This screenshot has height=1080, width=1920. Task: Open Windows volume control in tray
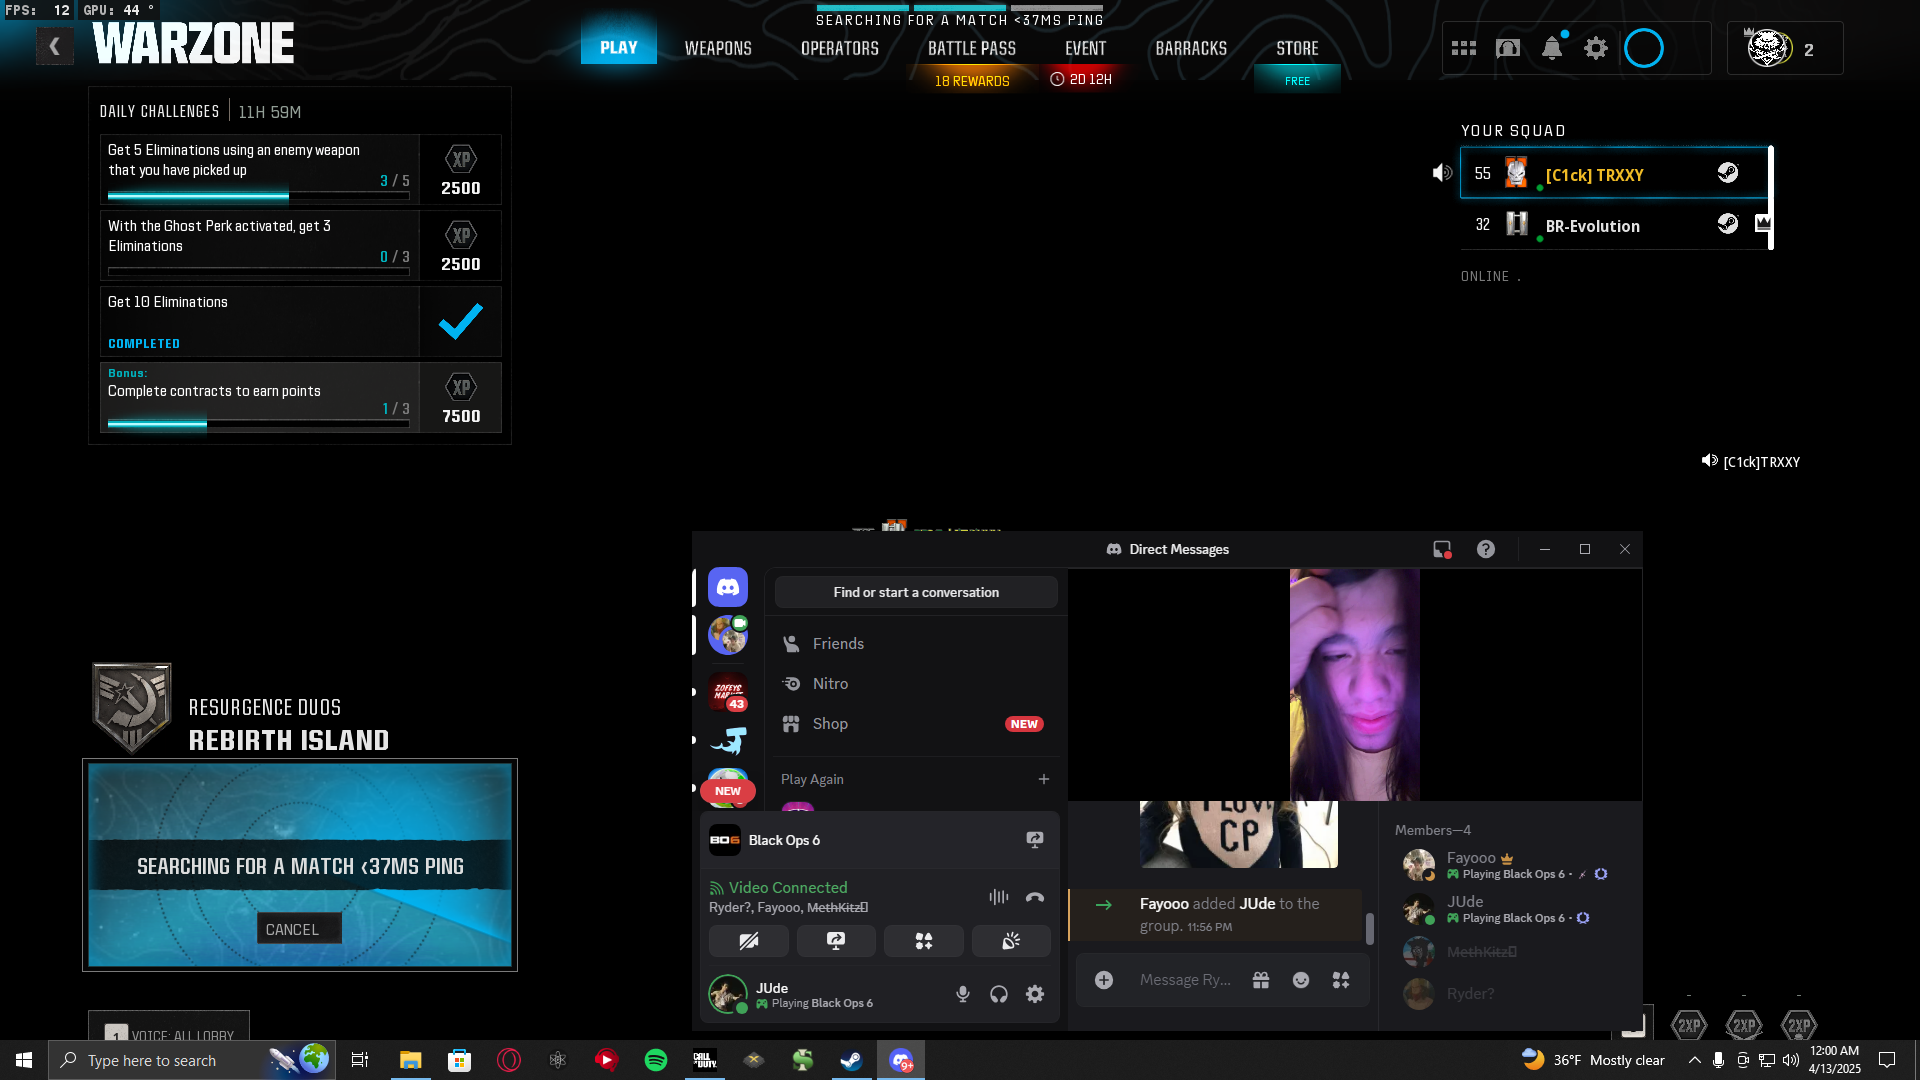(x=1791, y=1060)
